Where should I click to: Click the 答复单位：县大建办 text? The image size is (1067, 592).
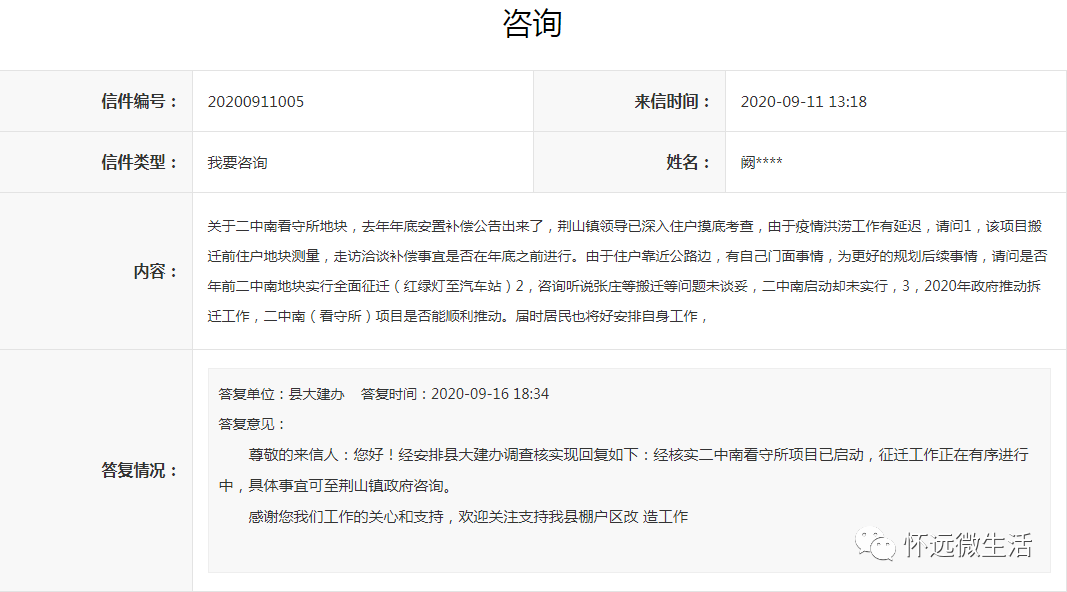tap(281, 394)
